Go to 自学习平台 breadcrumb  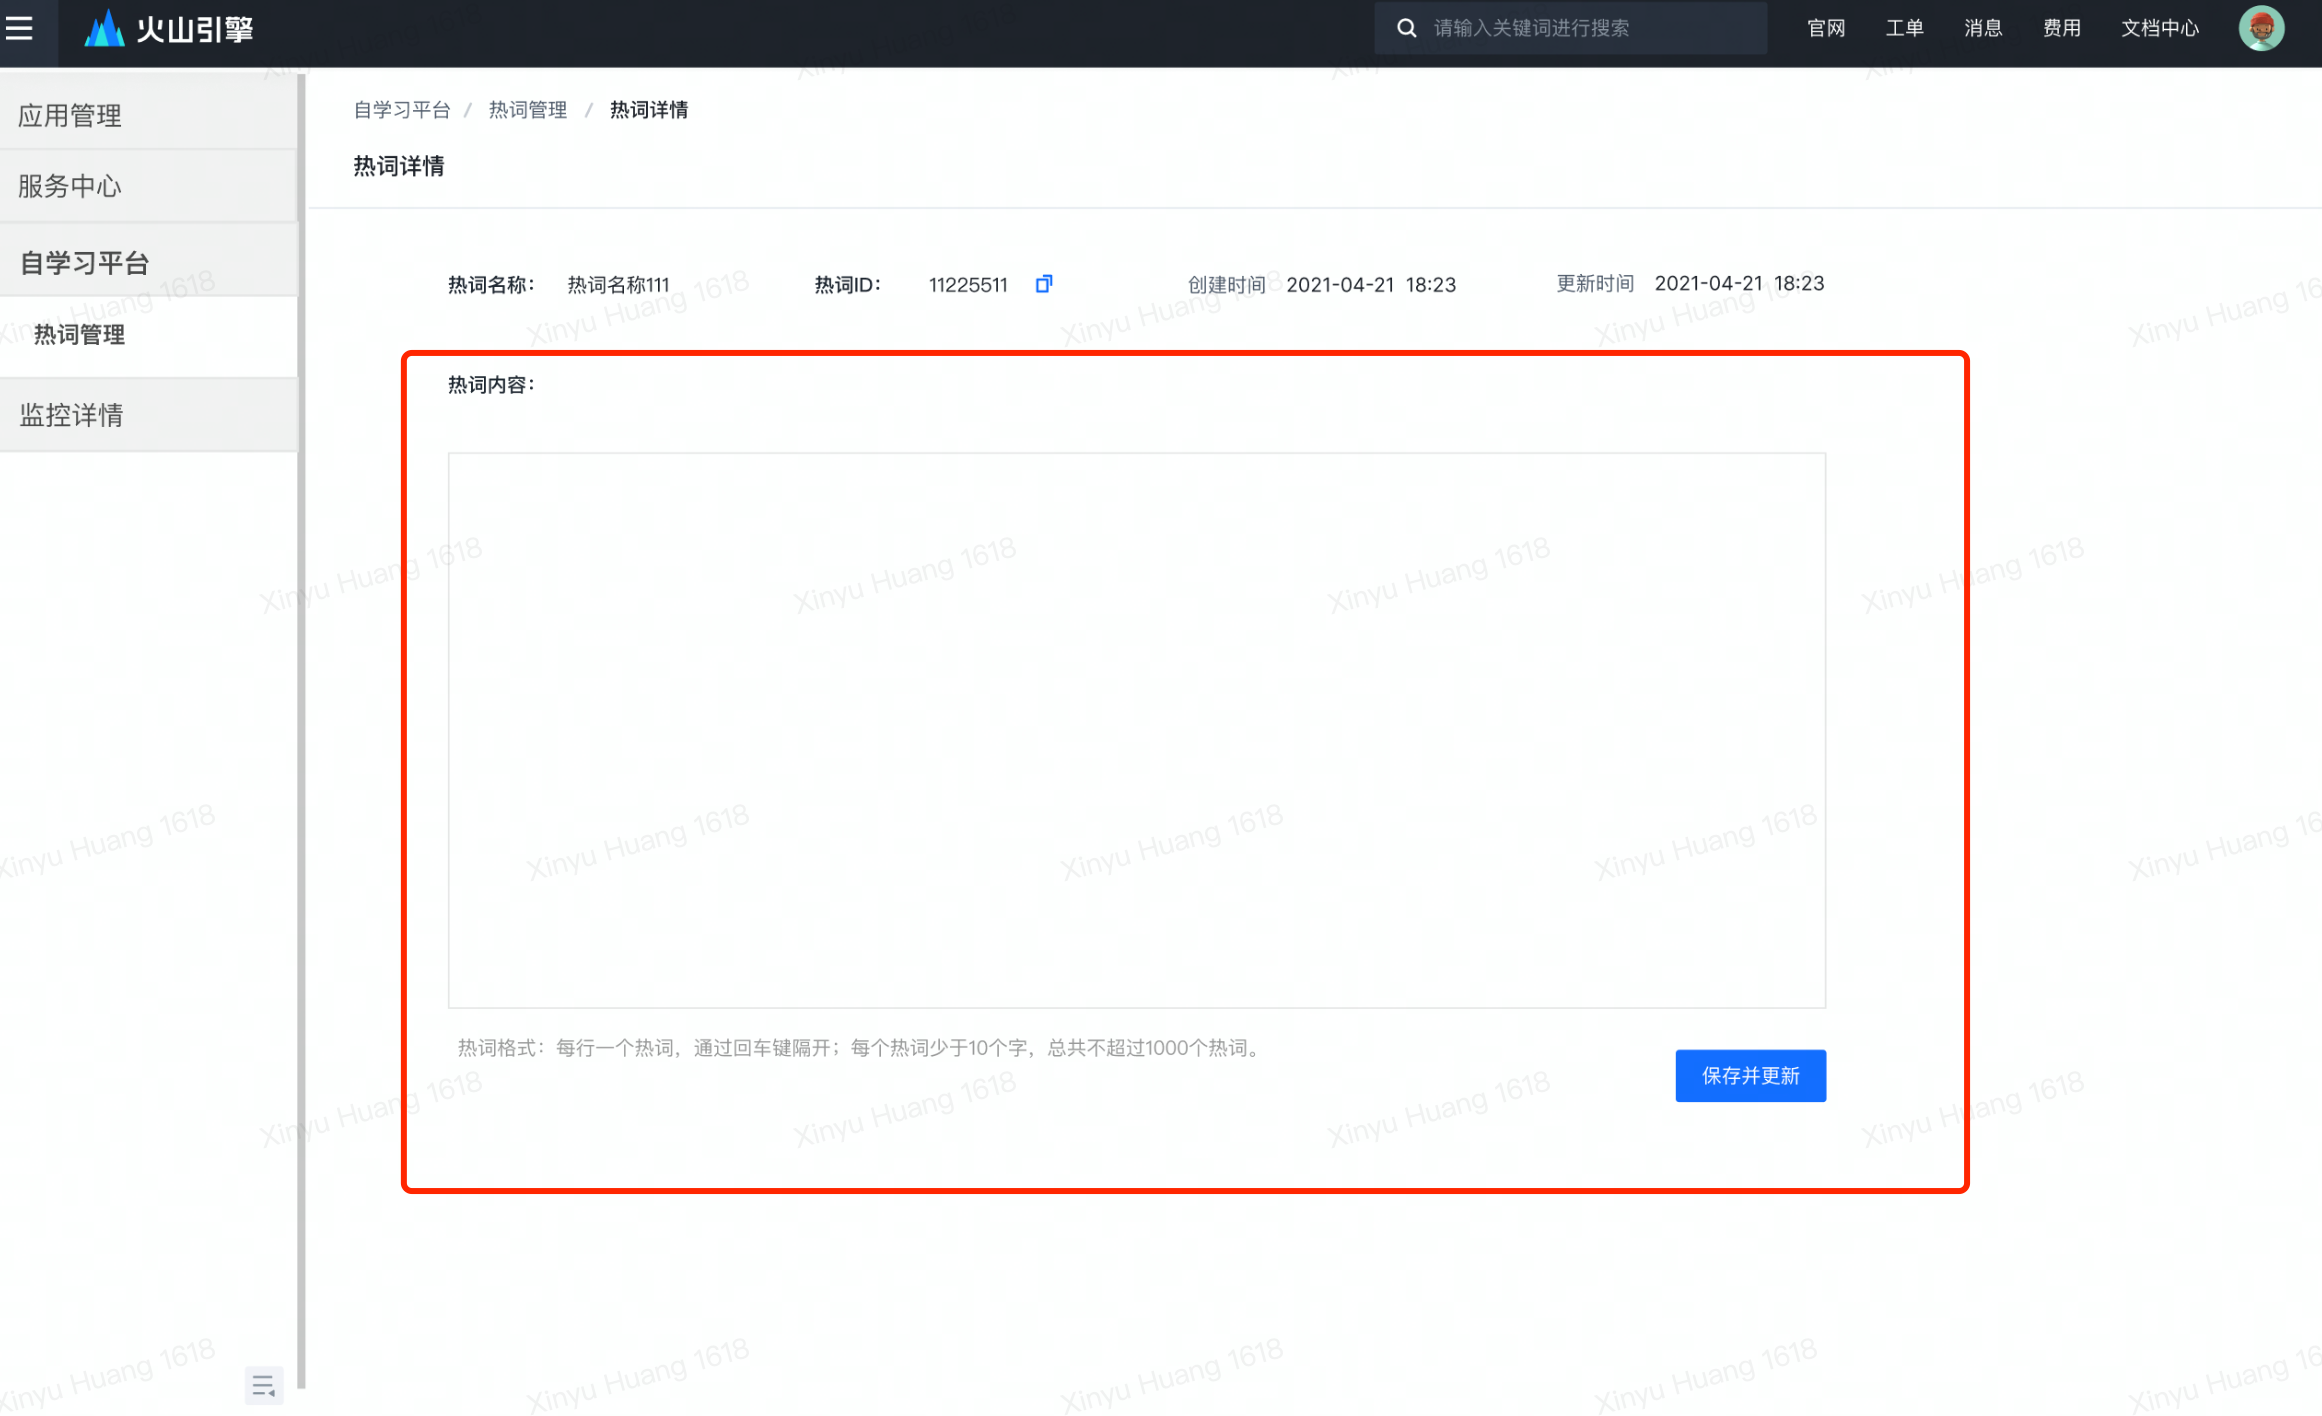pyautogui.click(x=402, y=110)
